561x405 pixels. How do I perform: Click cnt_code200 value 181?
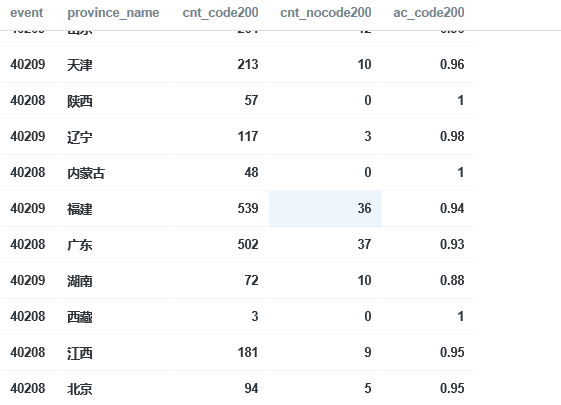pos(248,353)
